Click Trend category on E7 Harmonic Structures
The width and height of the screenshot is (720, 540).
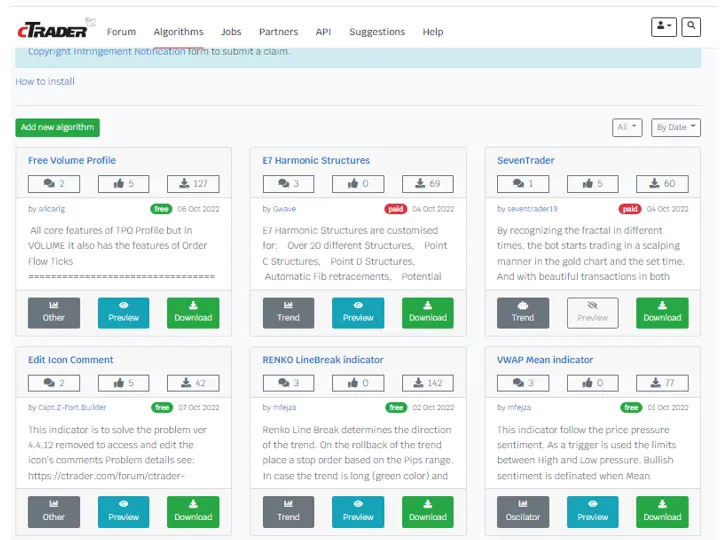coord(288,313)
